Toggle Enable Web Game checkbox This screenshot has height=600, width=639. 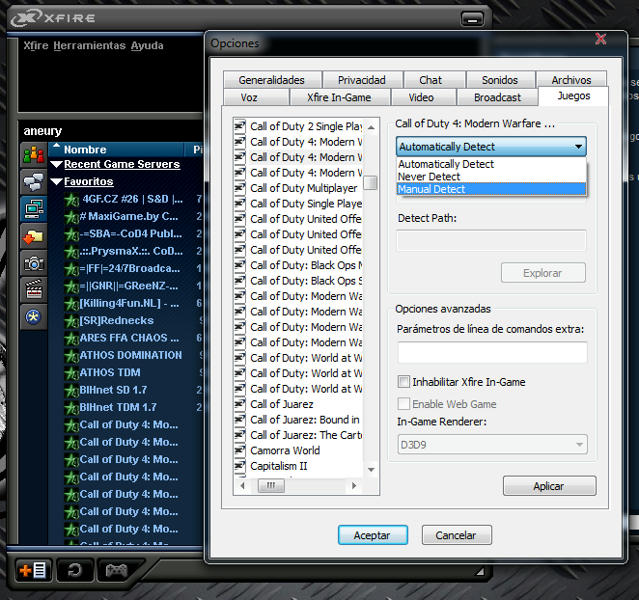click(x=403, y=404)
